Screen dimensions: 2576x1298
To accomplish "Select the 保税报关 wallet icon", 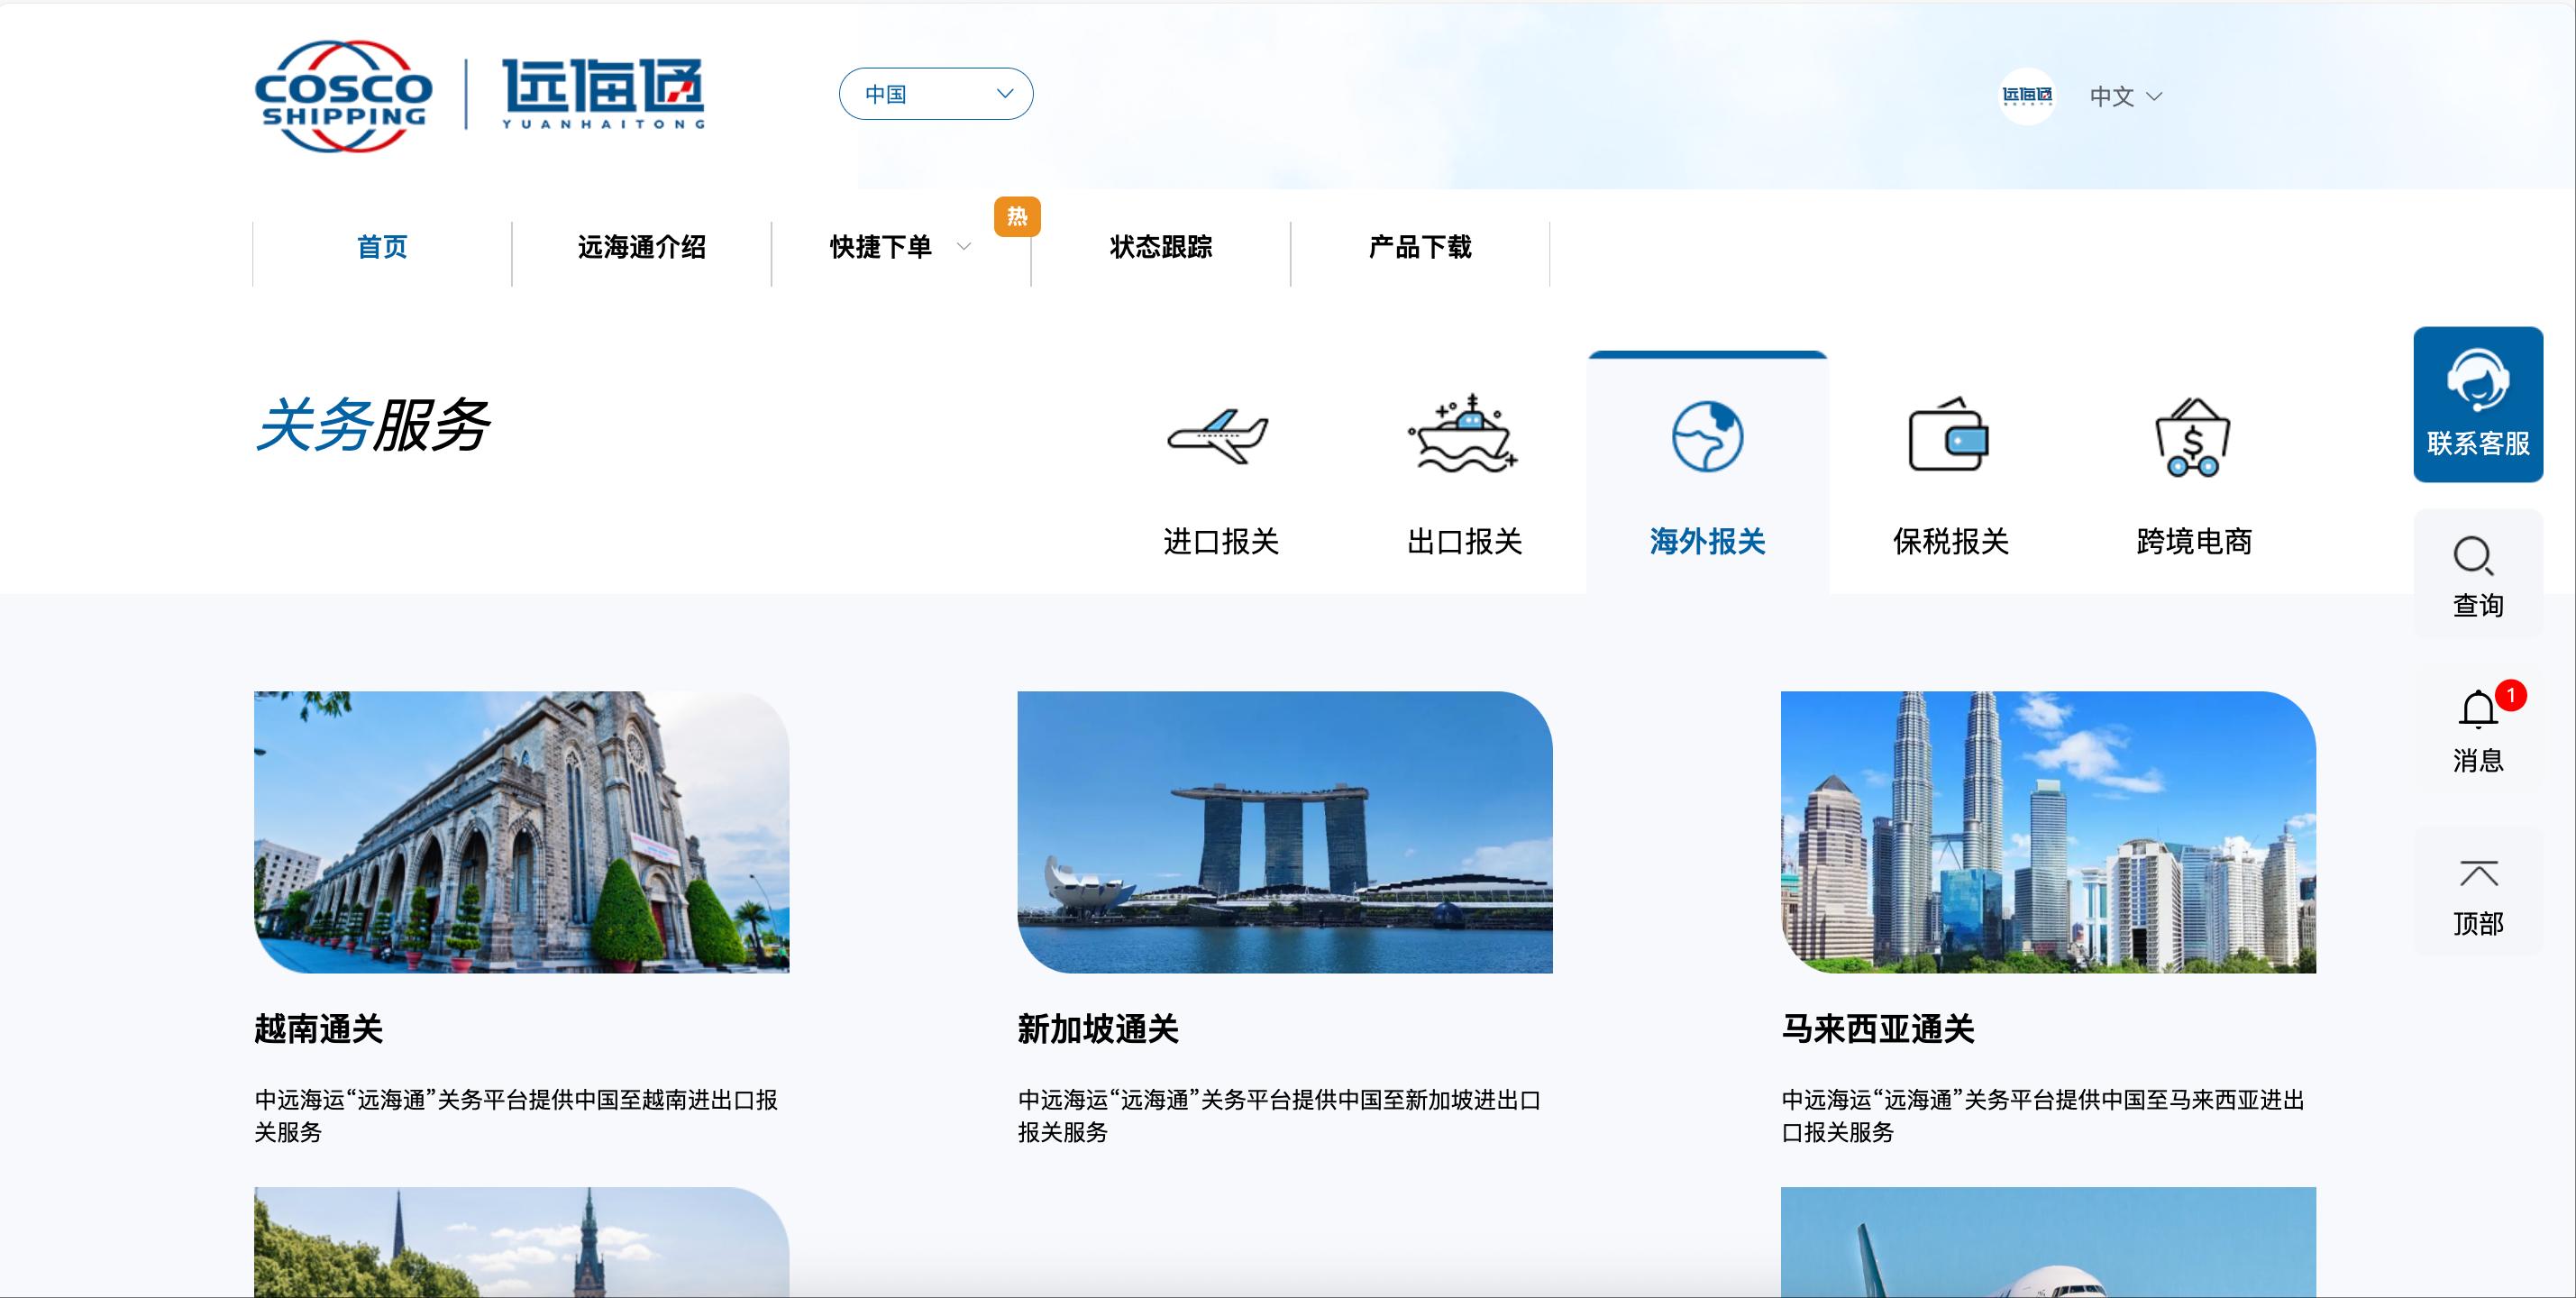I will pyautogui.click(x=1948, y=437).
